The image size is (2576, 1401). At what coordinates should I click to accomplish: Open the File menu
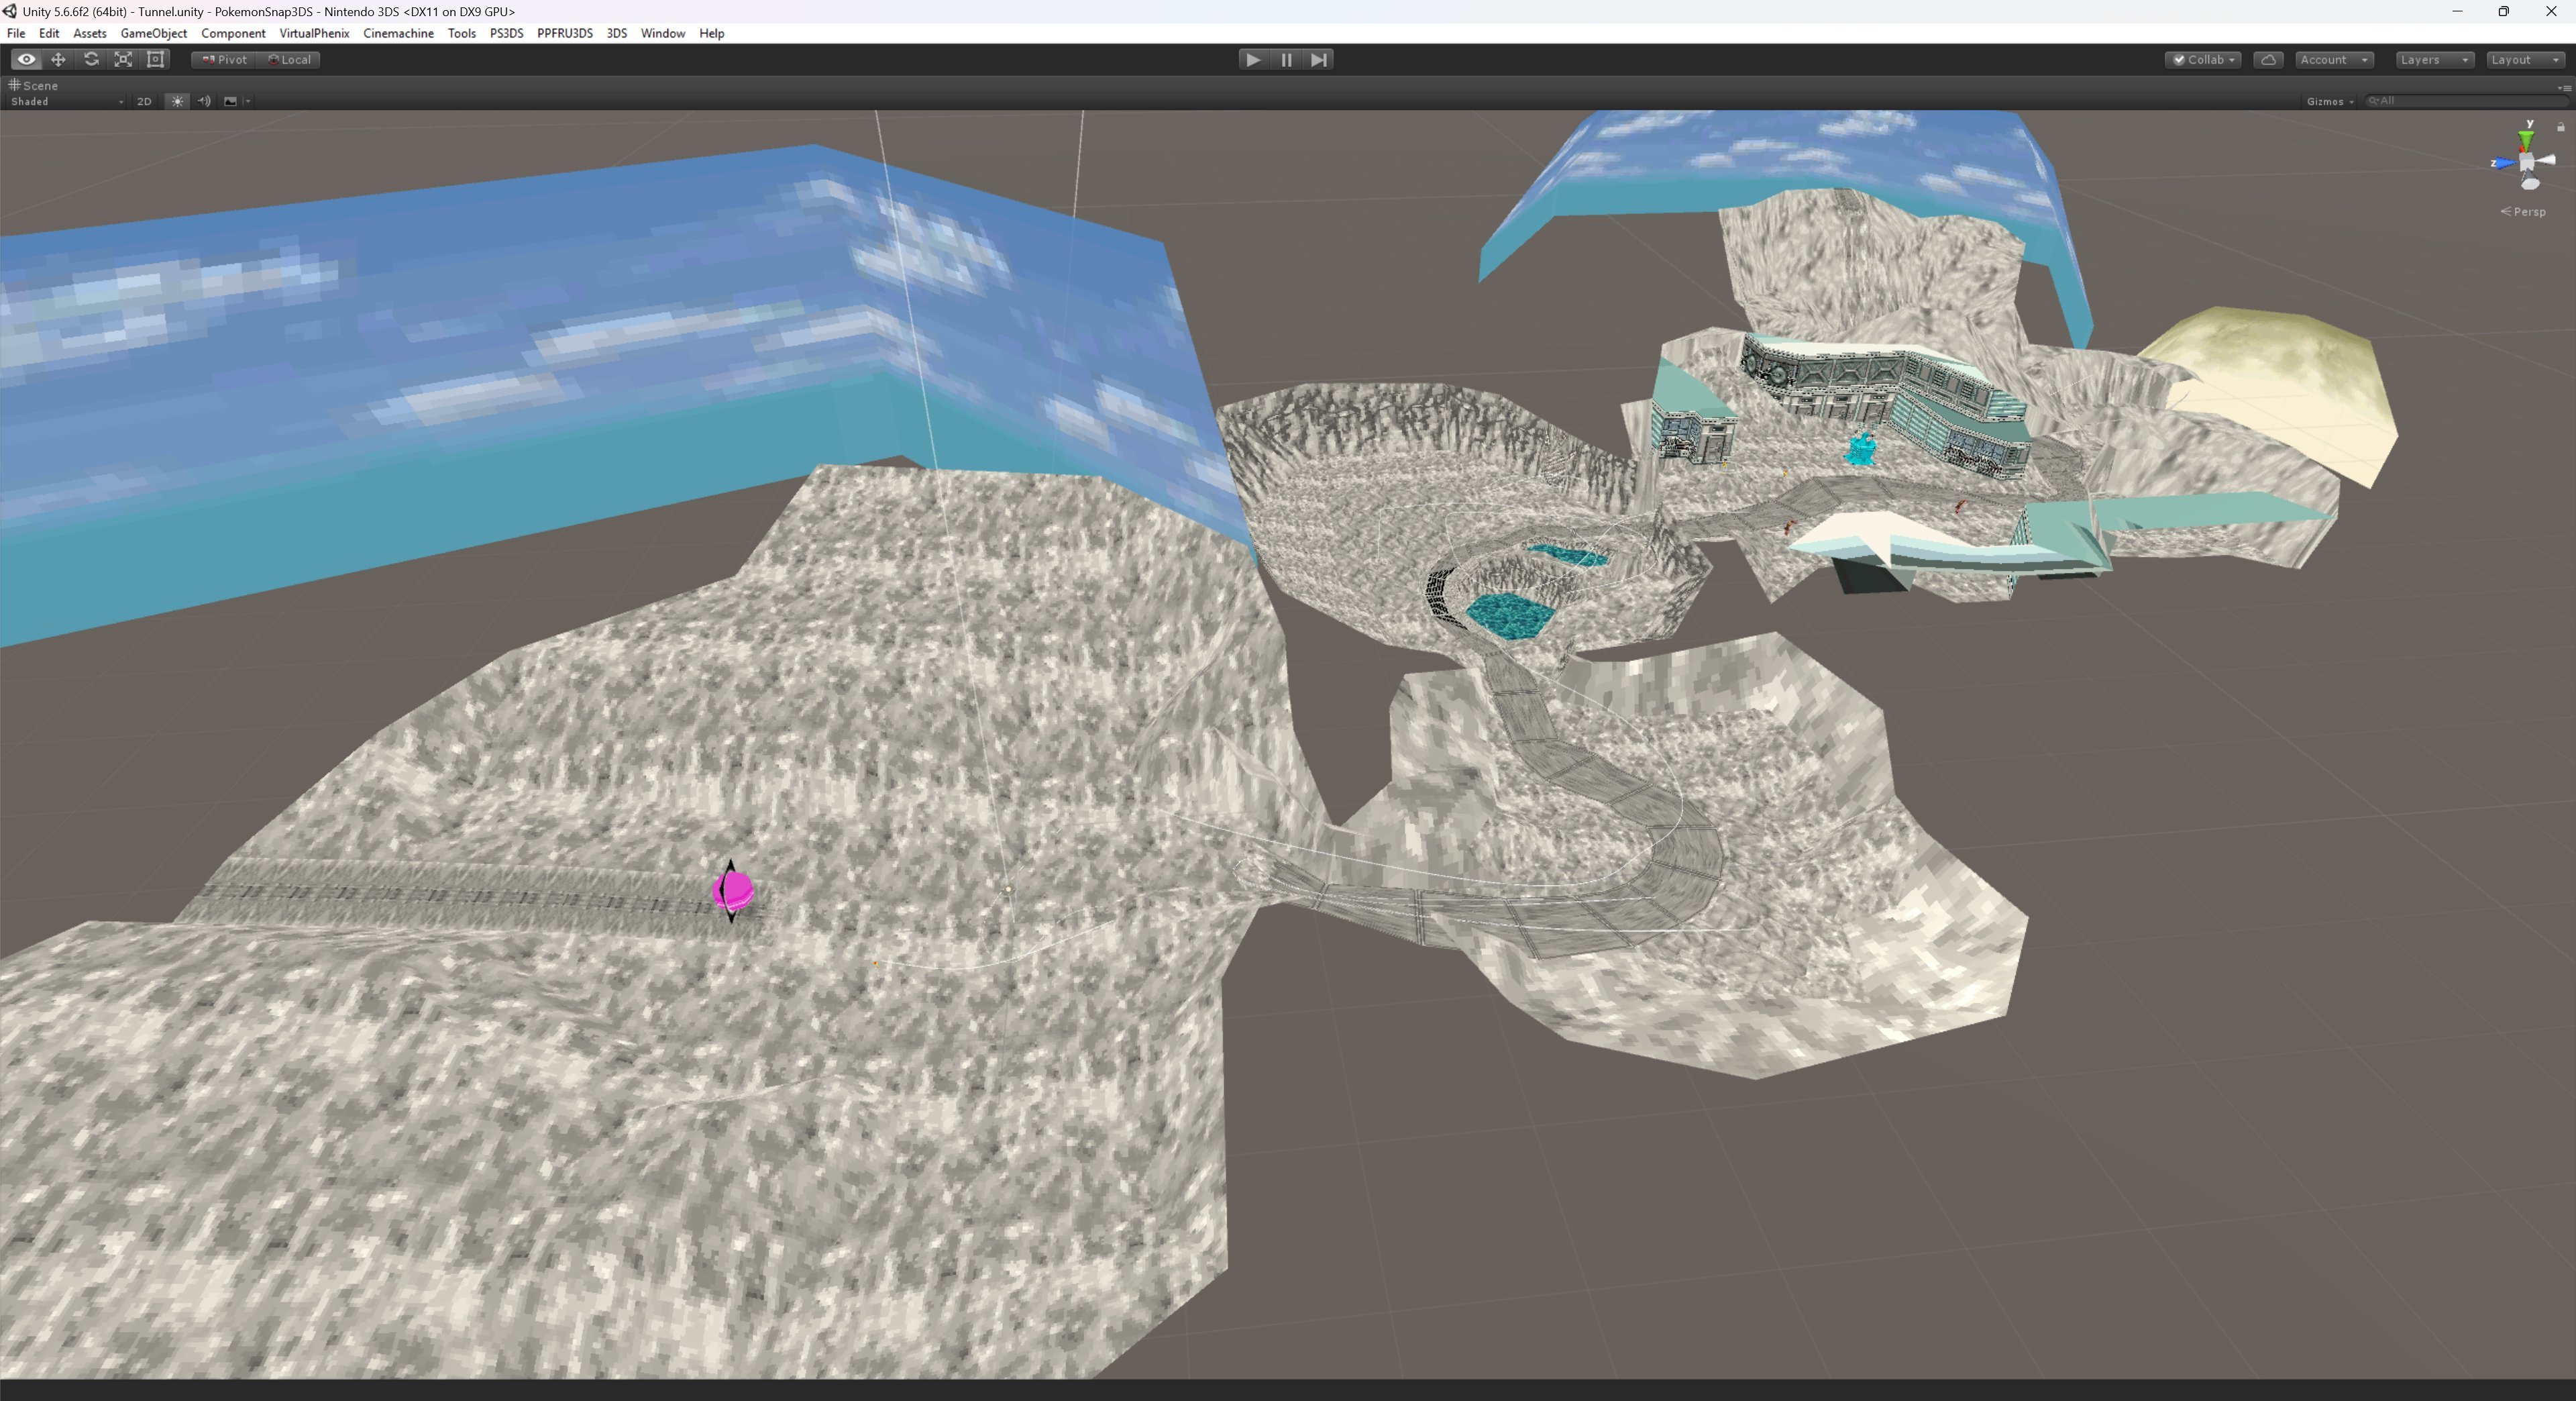[x=16, y=33]
